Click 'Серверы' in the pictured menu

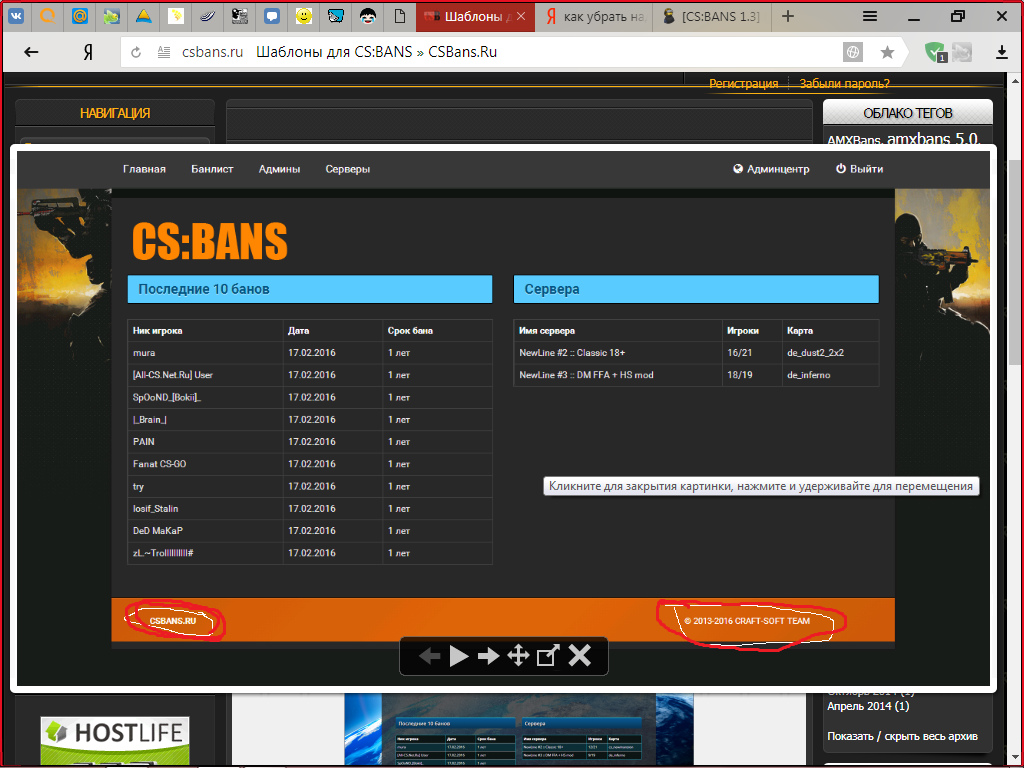(x=347, y=168)
